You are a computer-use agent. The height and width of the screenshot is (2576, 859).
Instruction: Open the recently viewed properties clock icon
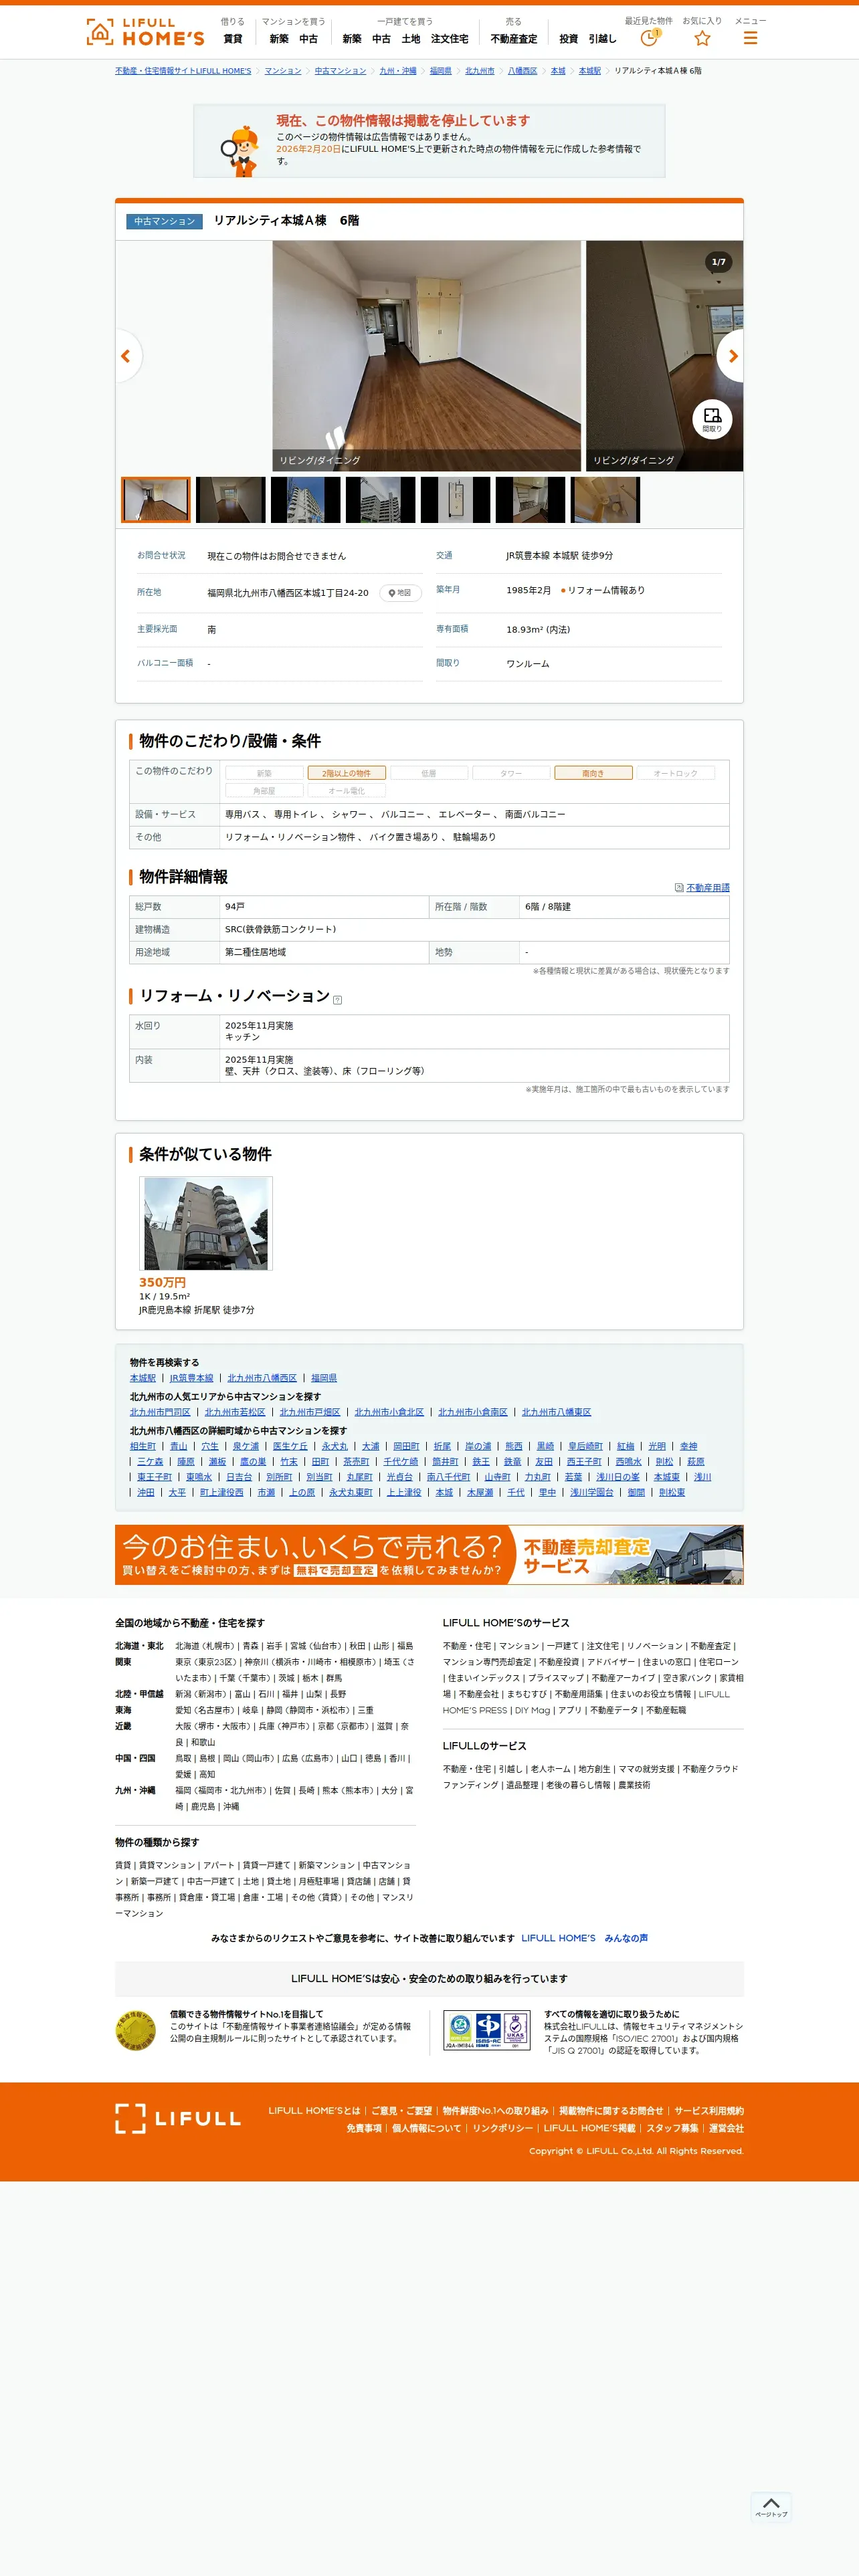click(649, 38)
